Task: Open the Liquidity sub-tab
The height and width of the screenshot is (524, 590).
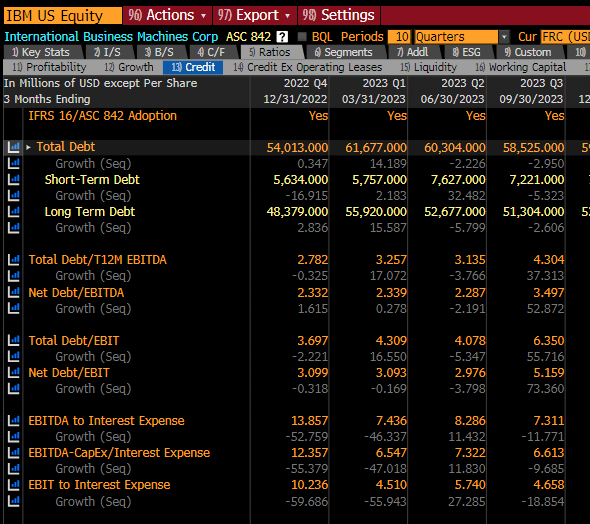Action: (429, 67)
